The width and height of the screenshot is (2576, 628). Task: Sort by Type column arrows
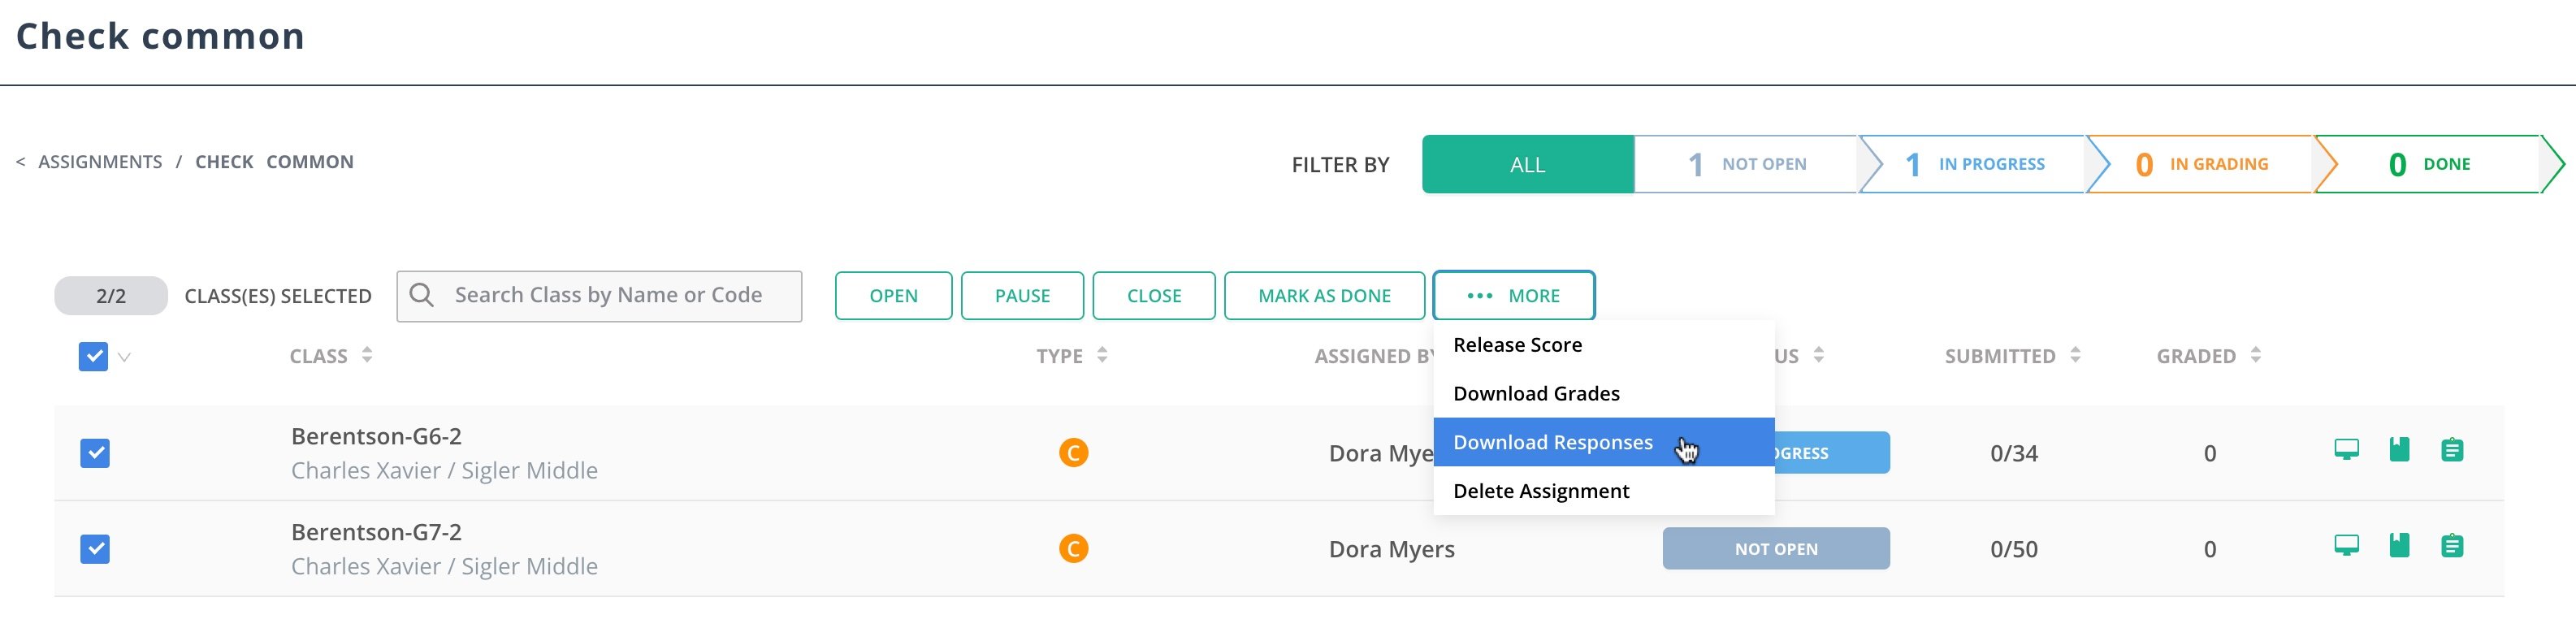(1102, 355)
